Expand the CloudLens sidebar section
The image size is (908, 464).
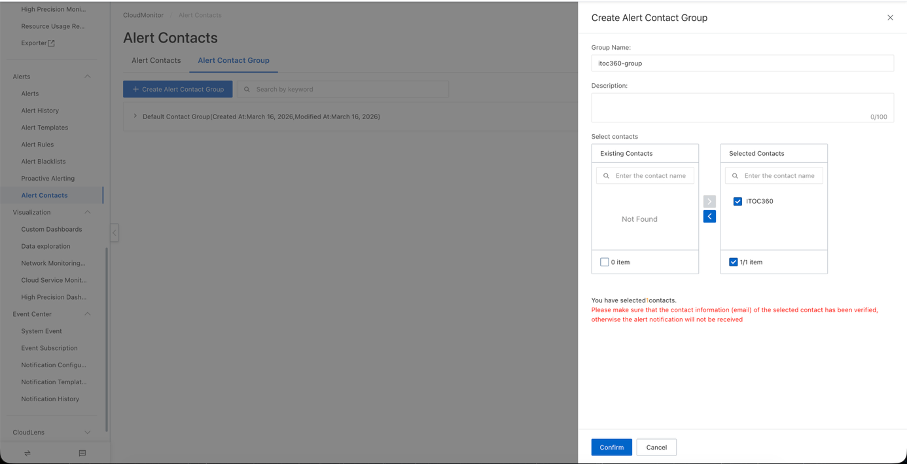click(x=88, y=432)
